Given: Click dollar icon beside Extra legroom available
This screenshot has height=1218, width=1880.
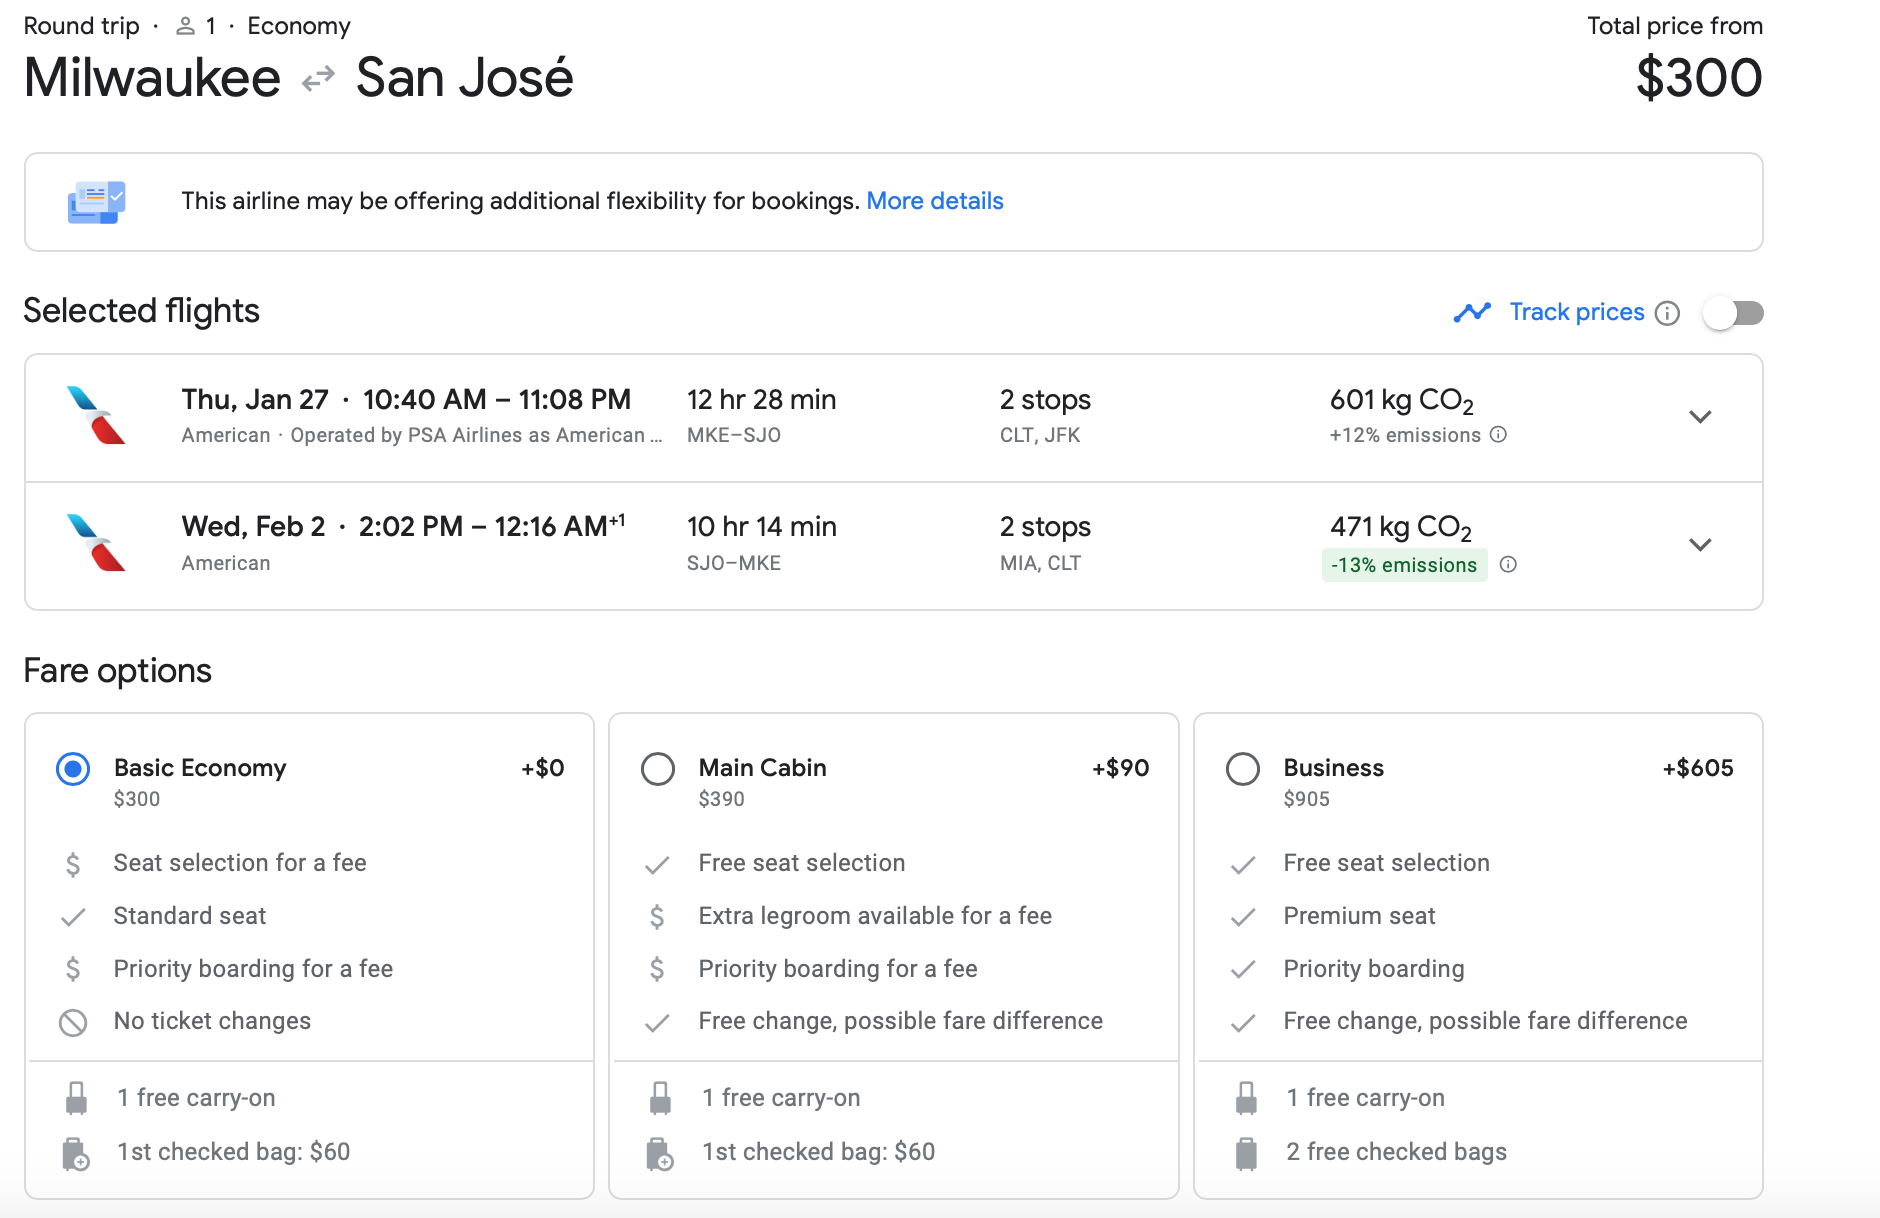Looking at the screenshot, I should click(x=657, y=917).
